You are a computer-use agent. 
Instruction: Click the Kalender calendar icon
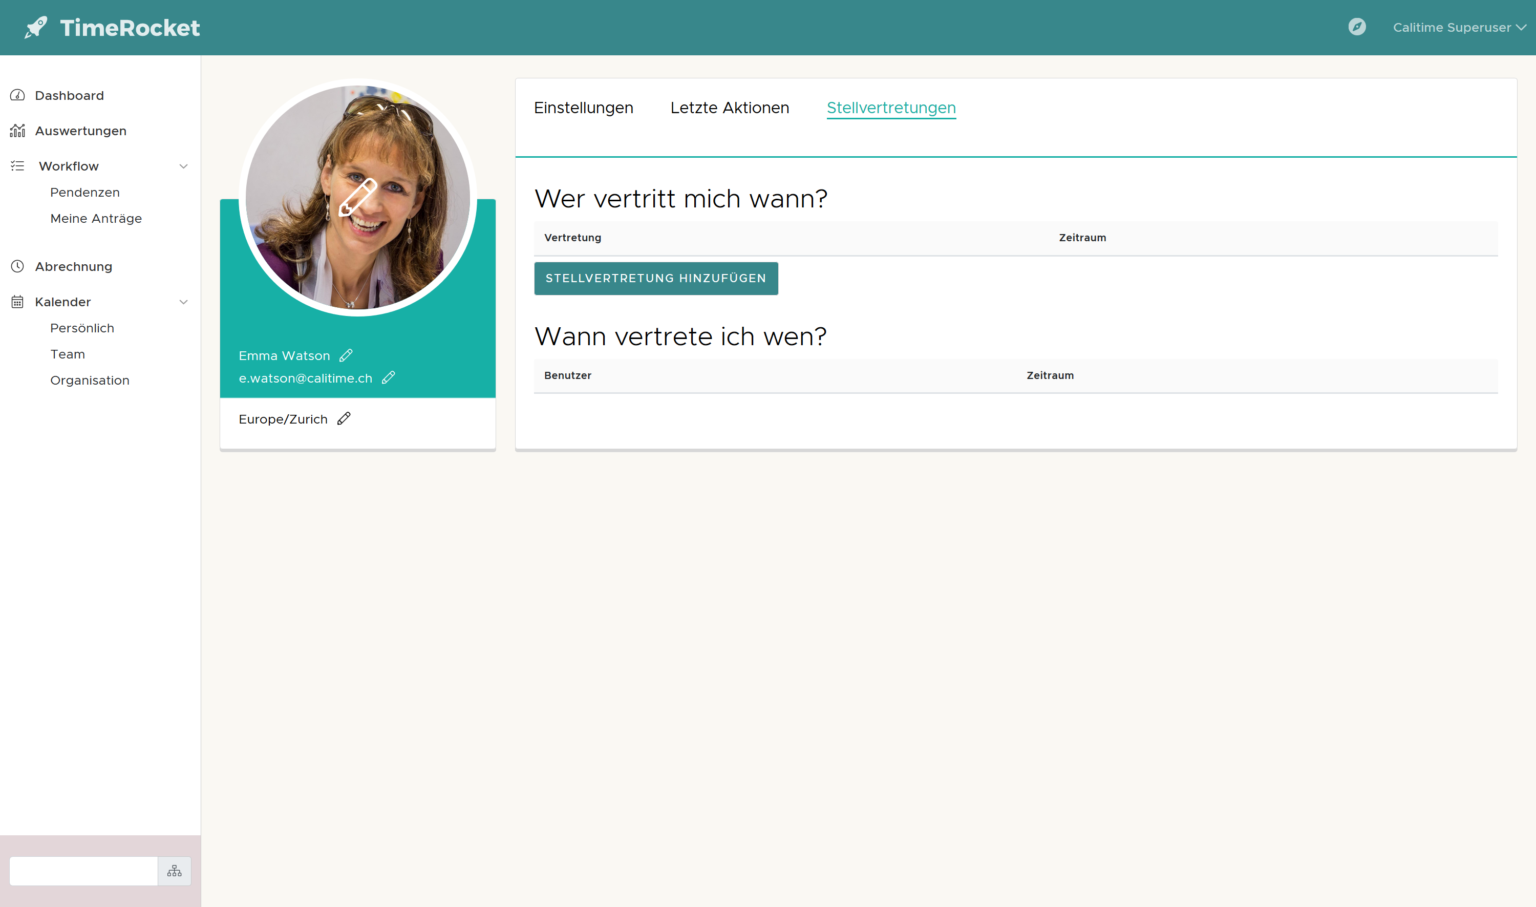[x=17, y=301]
